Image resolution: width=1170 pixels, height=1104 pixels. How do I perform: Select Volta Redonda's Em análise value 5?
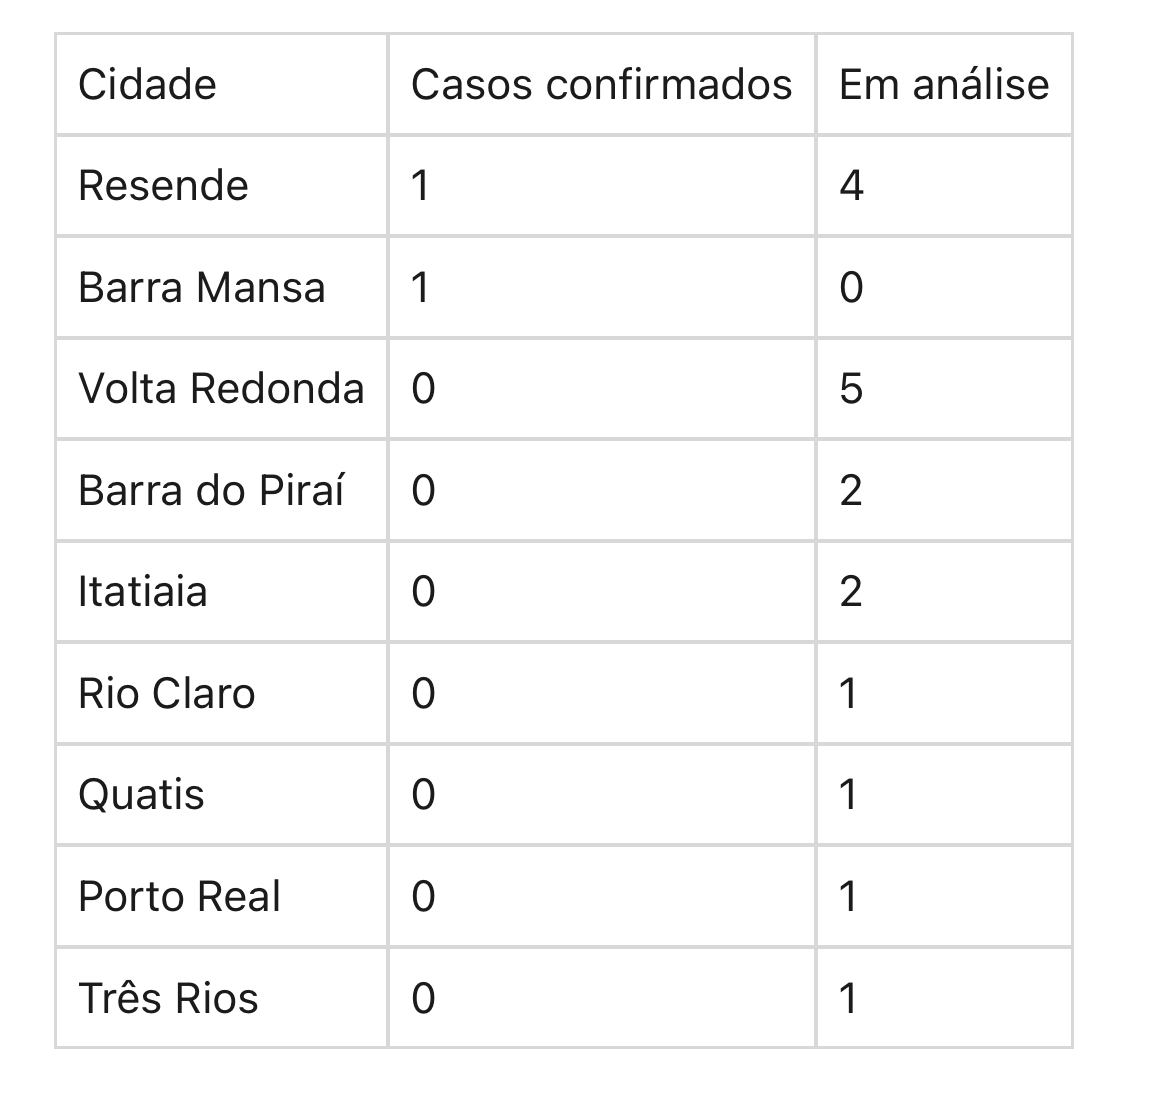pyautogui.click(x=851, y=389)
